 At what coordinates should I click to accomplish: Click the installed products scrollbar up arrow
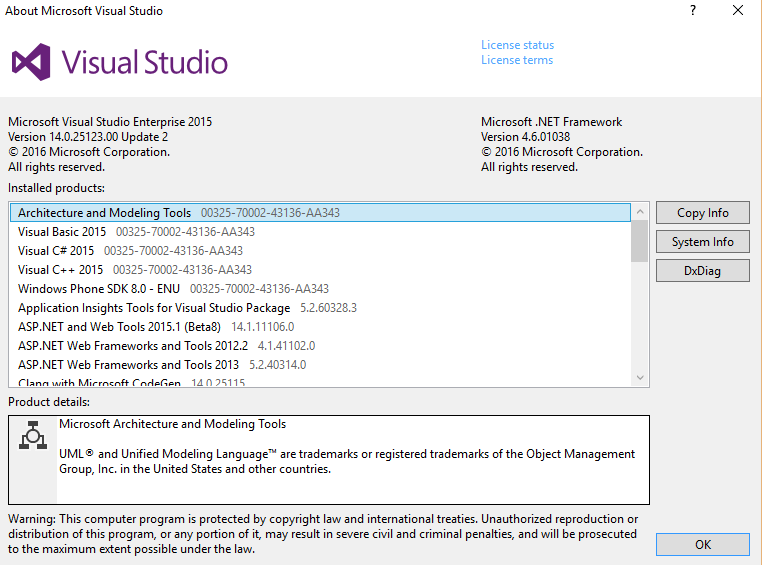pos(640,211)
